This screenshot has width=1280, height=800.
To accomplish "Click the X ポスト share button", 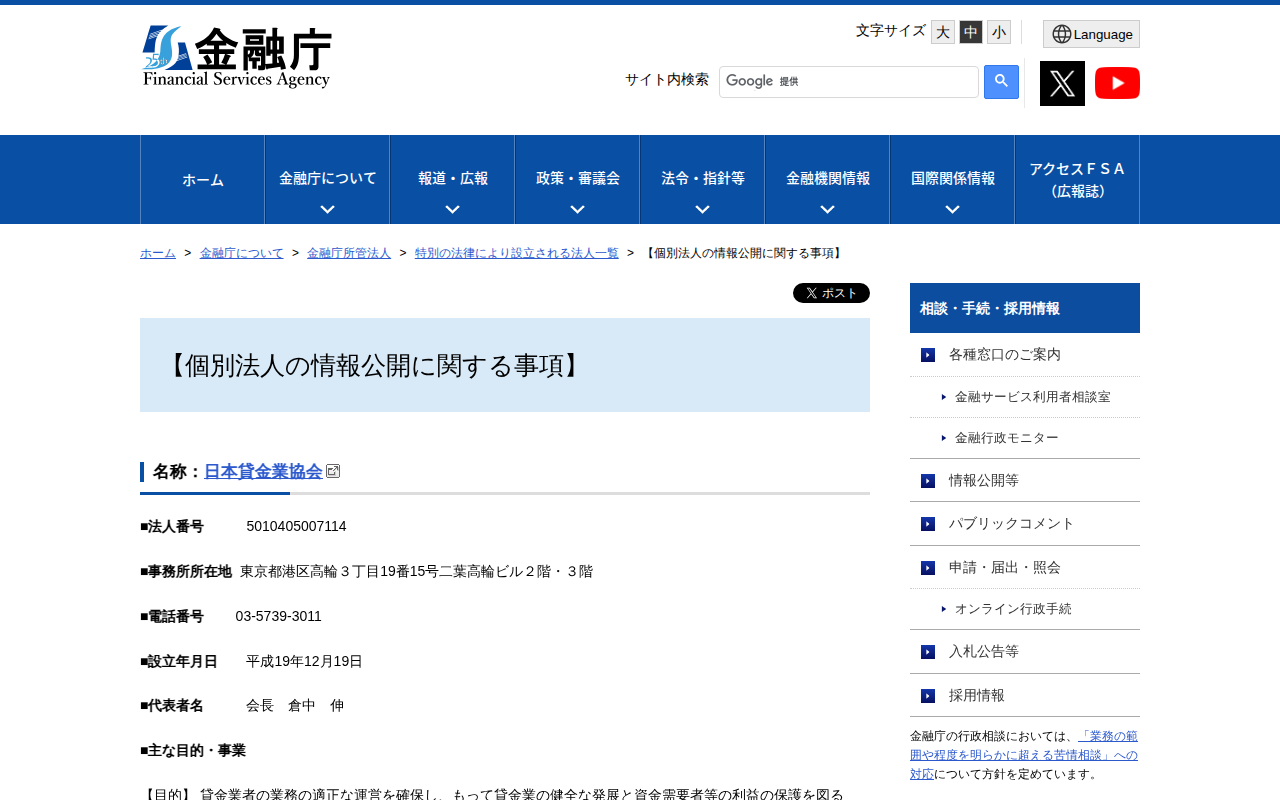I will click(831, 293).
